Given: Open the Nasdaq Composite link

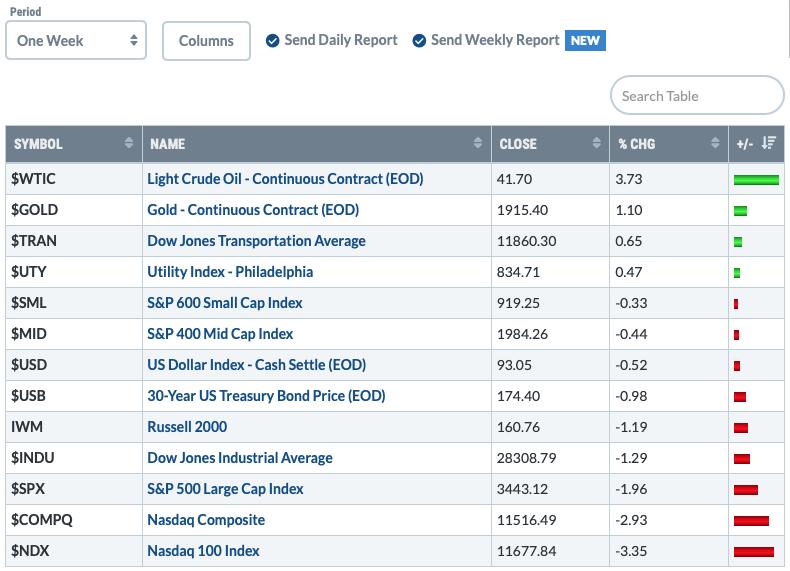Looking at the screenshot, I should tap(206, 520).
